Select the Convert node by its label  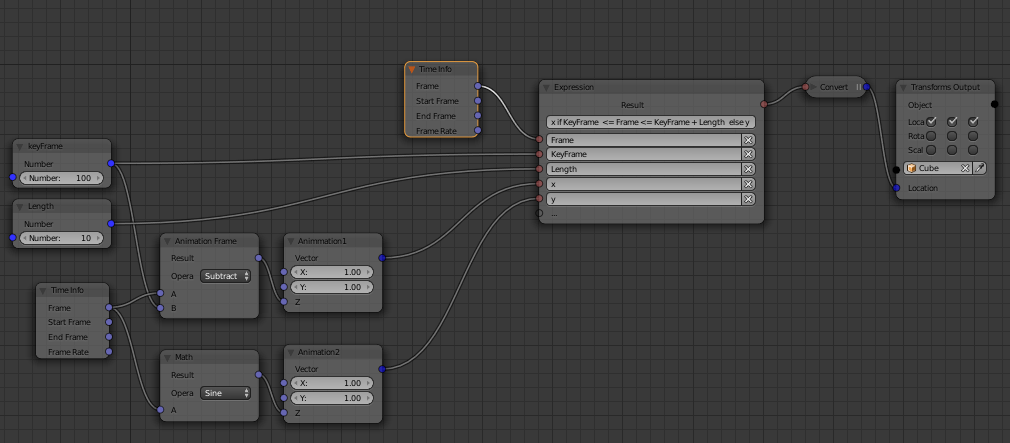click(834, 87)
